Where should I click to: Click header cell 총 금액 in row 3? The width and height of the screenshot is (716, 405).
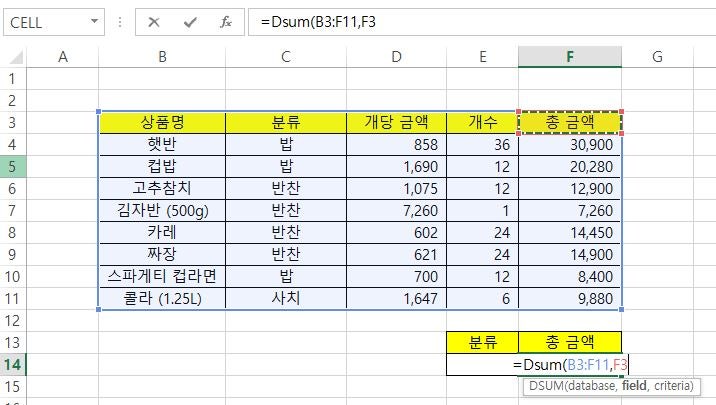[570, 122]
